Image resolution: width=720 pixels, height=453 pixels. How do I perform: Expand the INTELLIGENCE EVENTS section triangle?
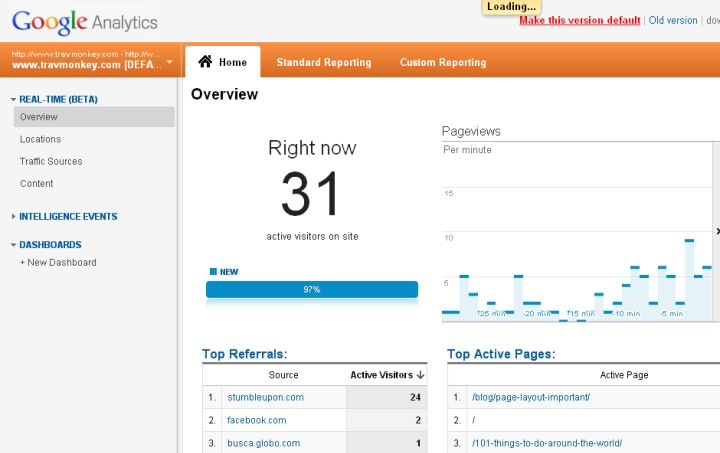point(13,216)
